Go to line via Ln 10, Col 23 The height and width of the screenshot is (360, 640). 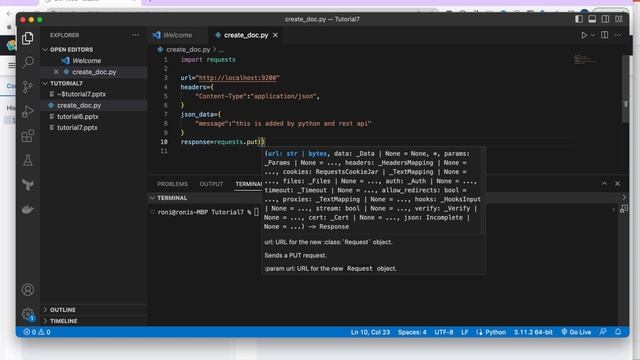pyautogui.click(x=370, y=332)
